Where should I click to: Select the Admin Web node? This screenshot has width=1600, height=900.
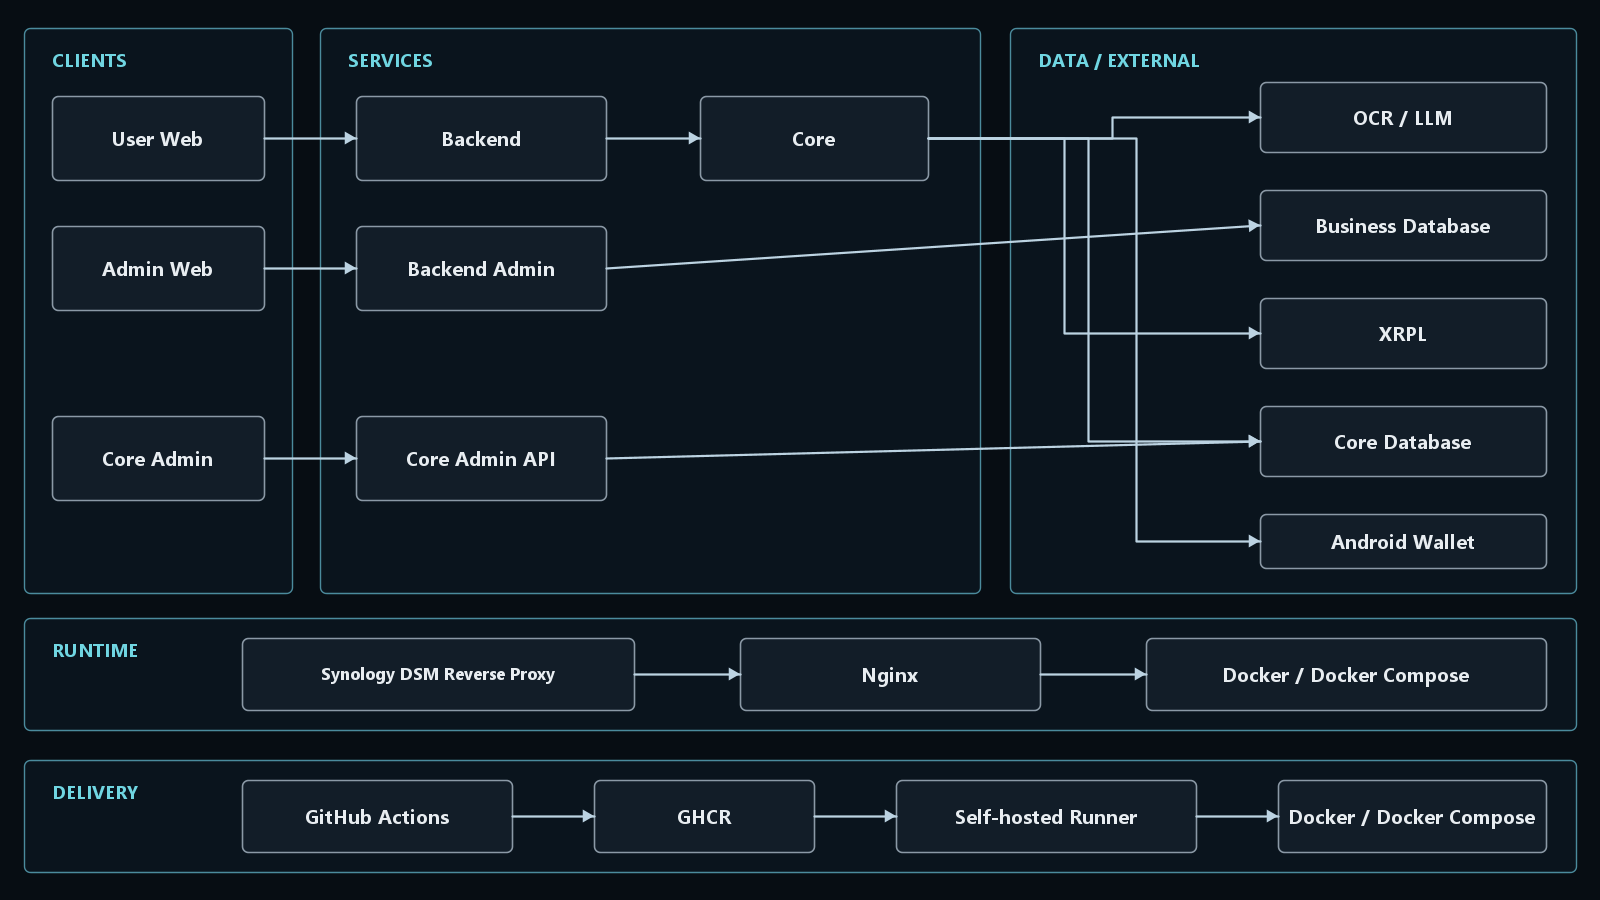point(158,269)
